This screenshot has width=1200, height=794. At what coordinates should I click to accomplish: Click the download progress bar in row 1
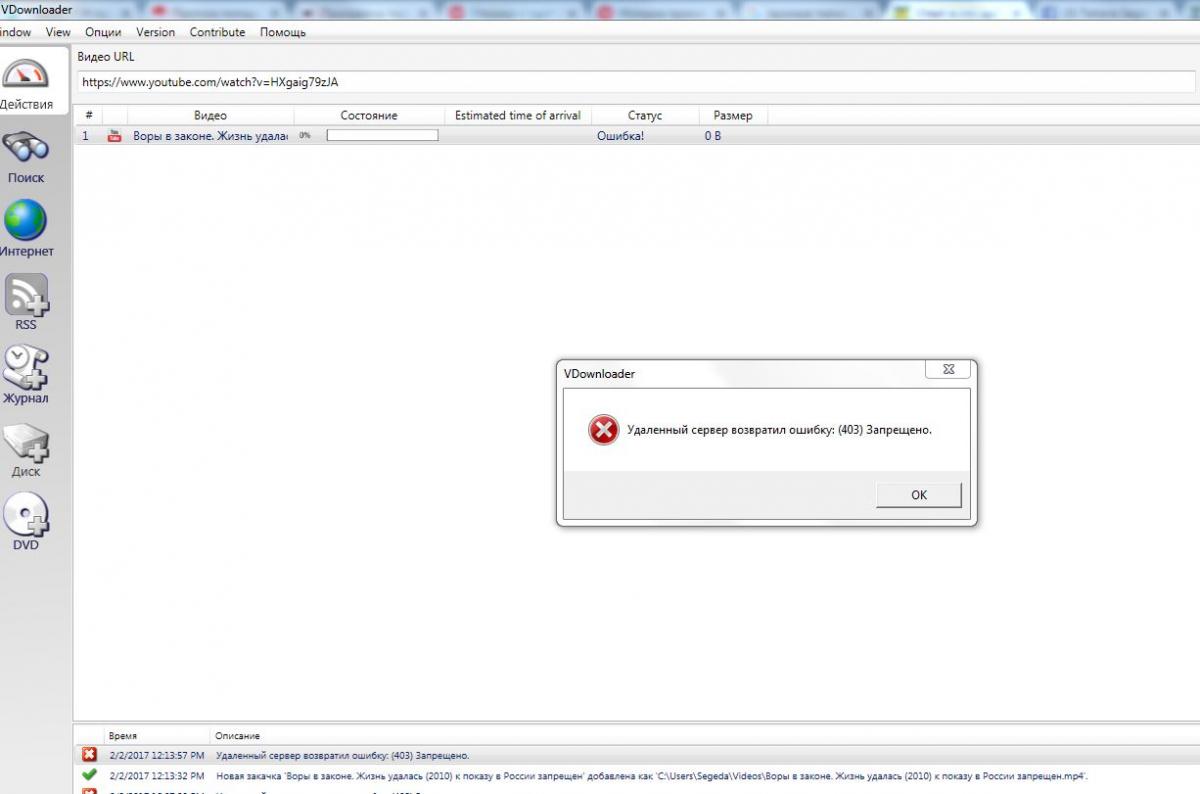click(x=382, y=136)
